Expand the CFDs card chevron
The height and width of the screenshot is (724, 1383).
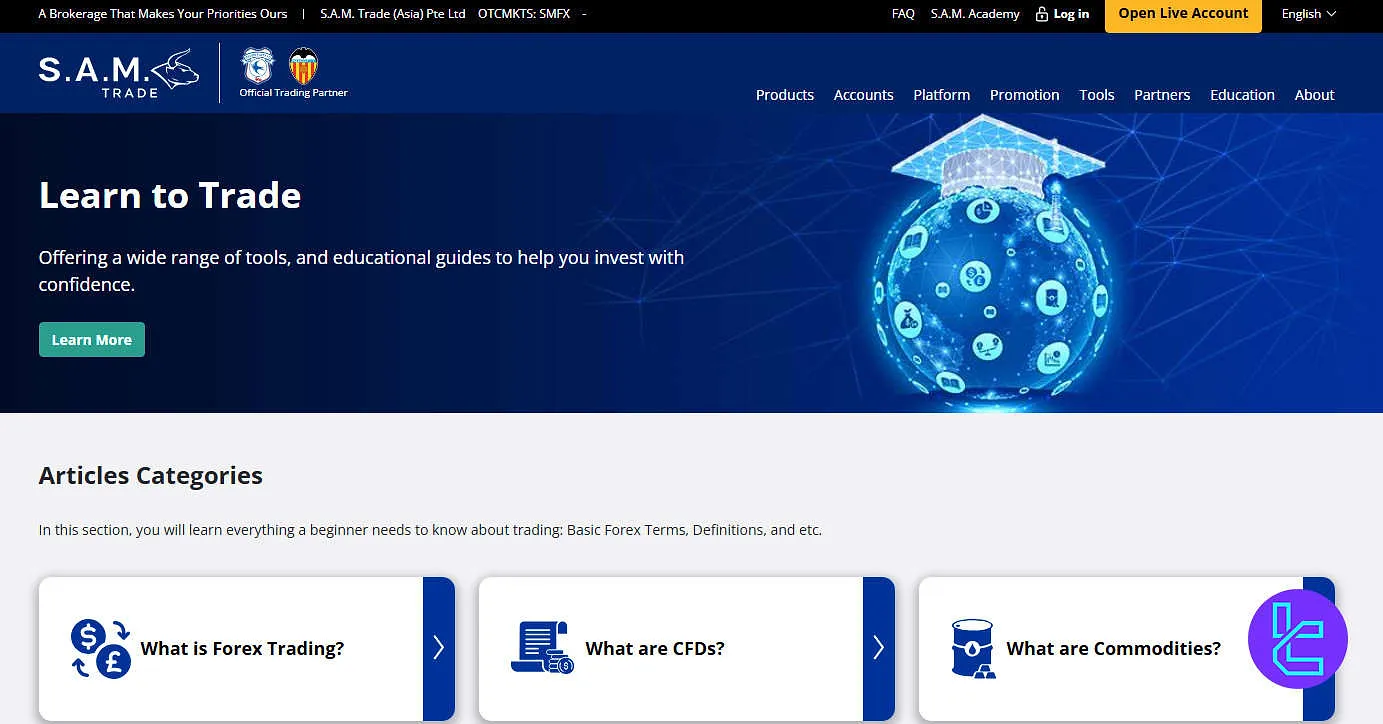(878, 648)
